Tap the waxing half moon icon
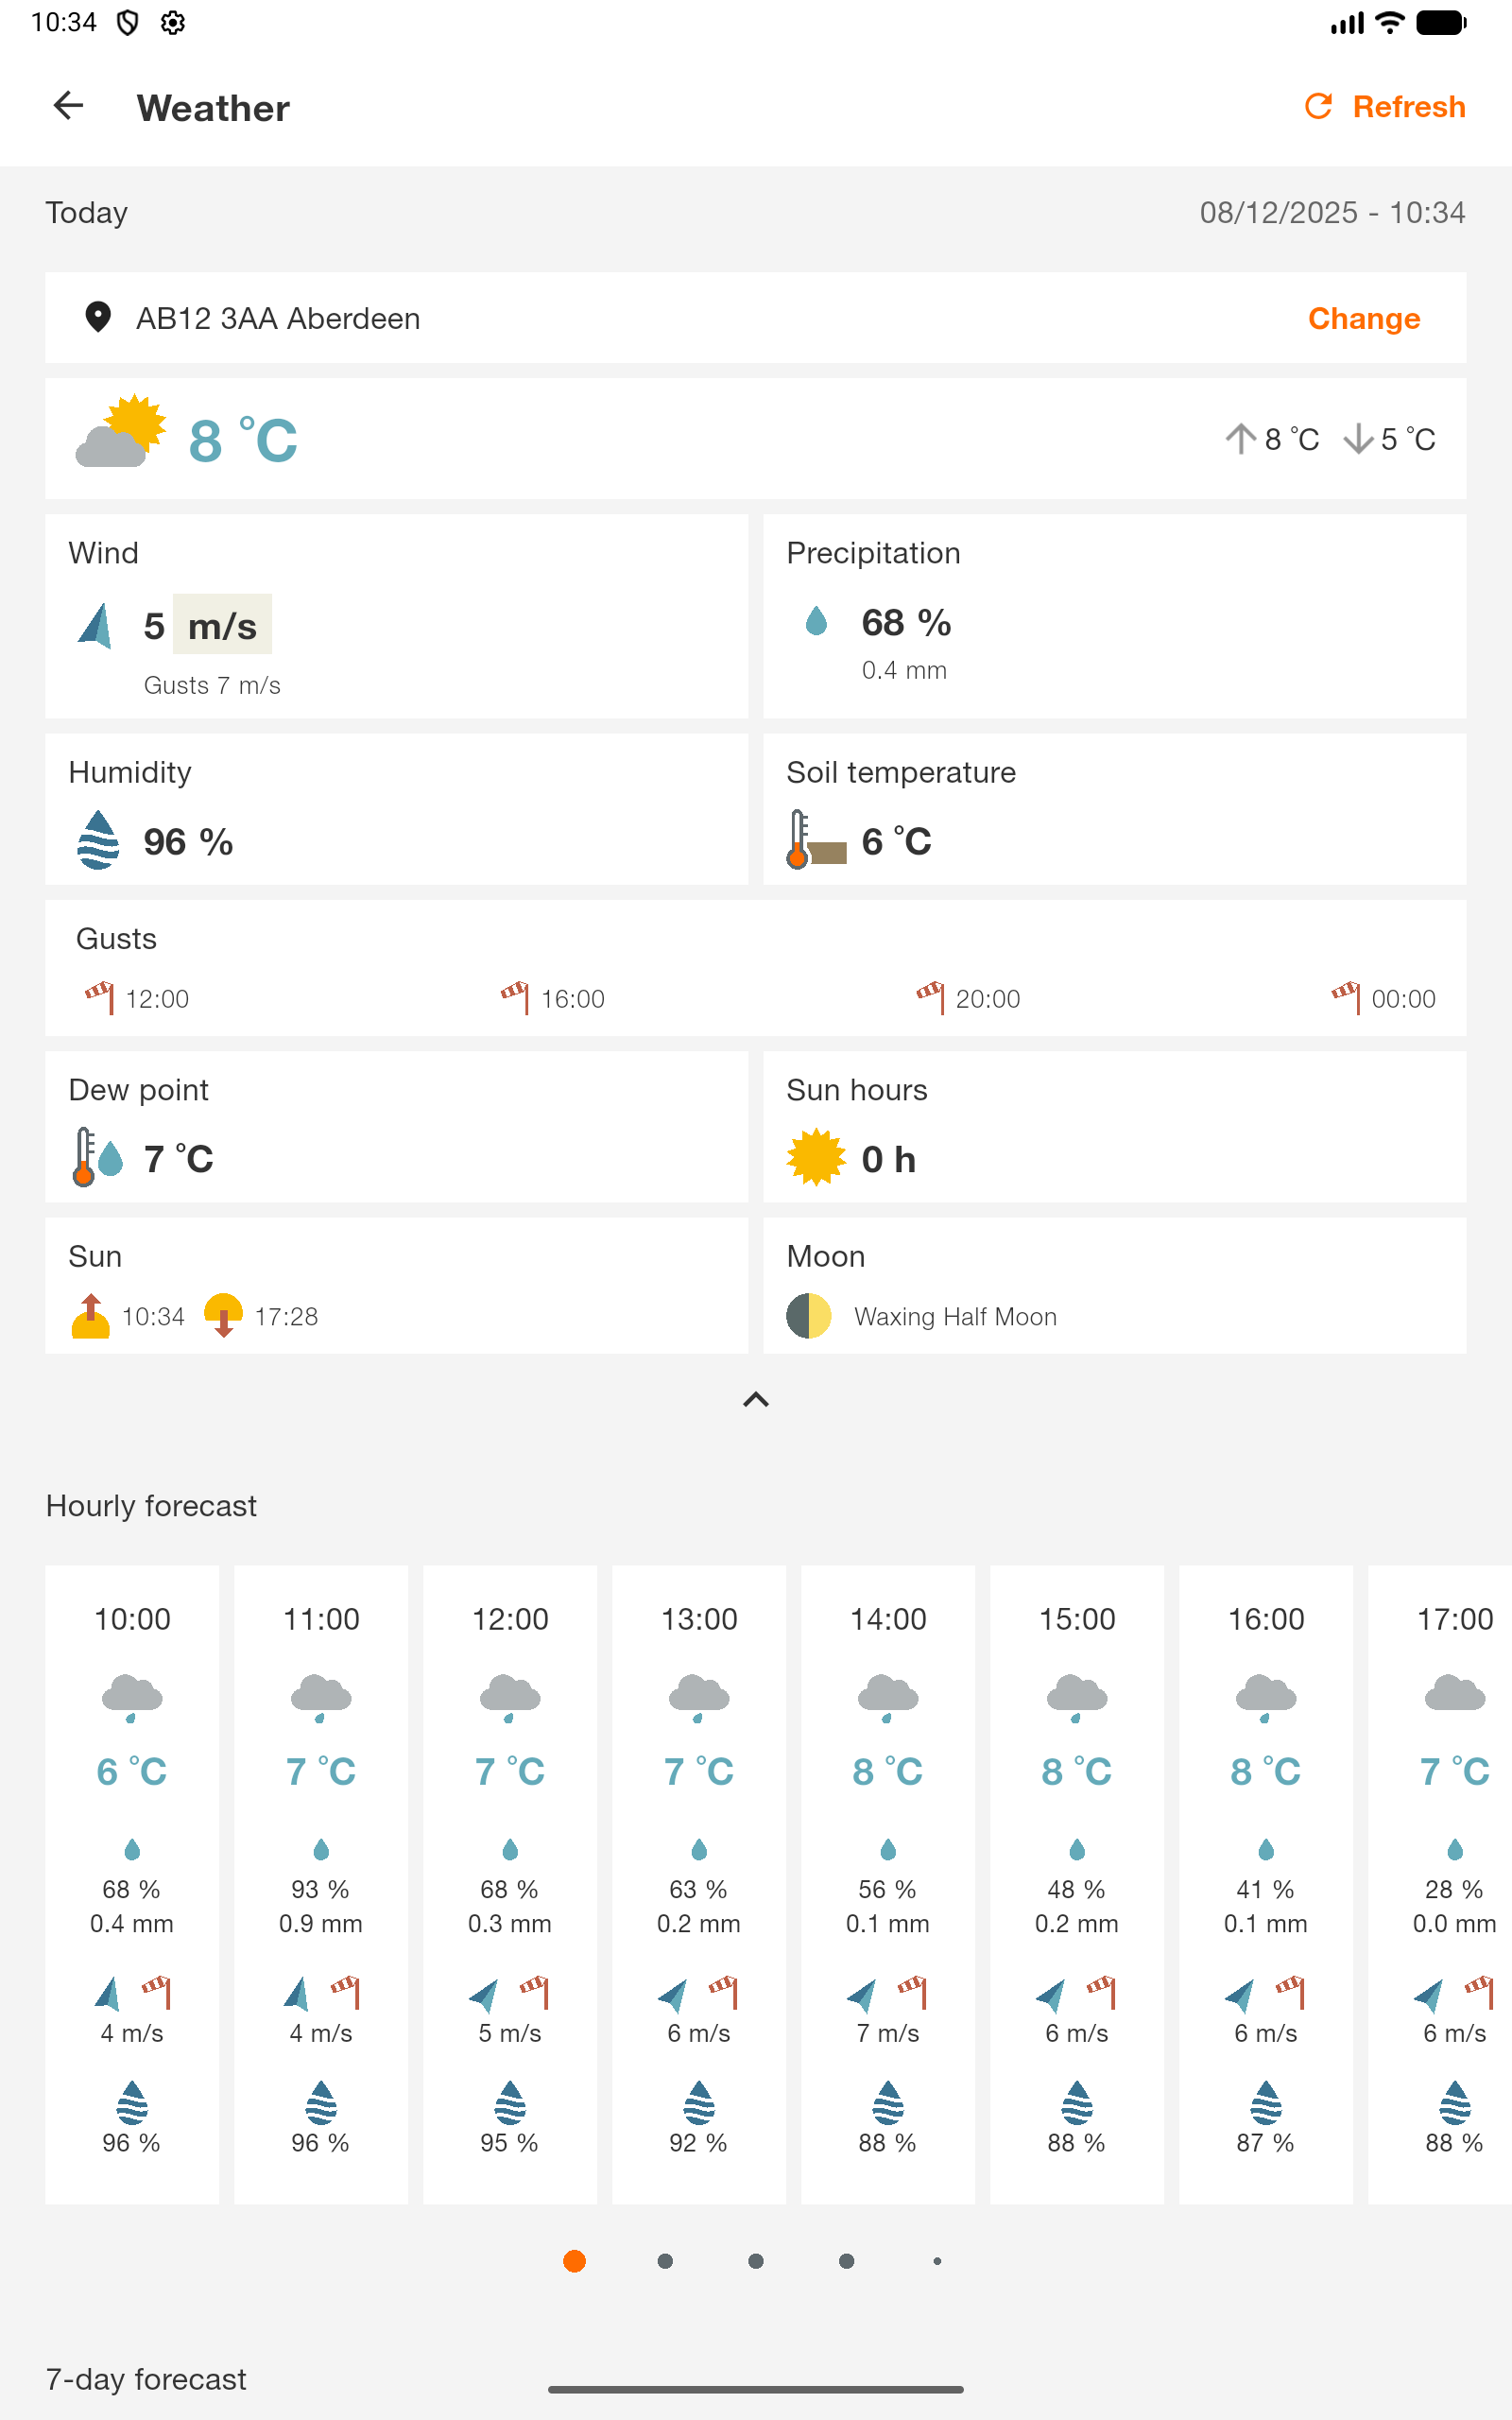Viewport: 1512px width, 2420px height. pyautogui.click(x=808, y=1316)
